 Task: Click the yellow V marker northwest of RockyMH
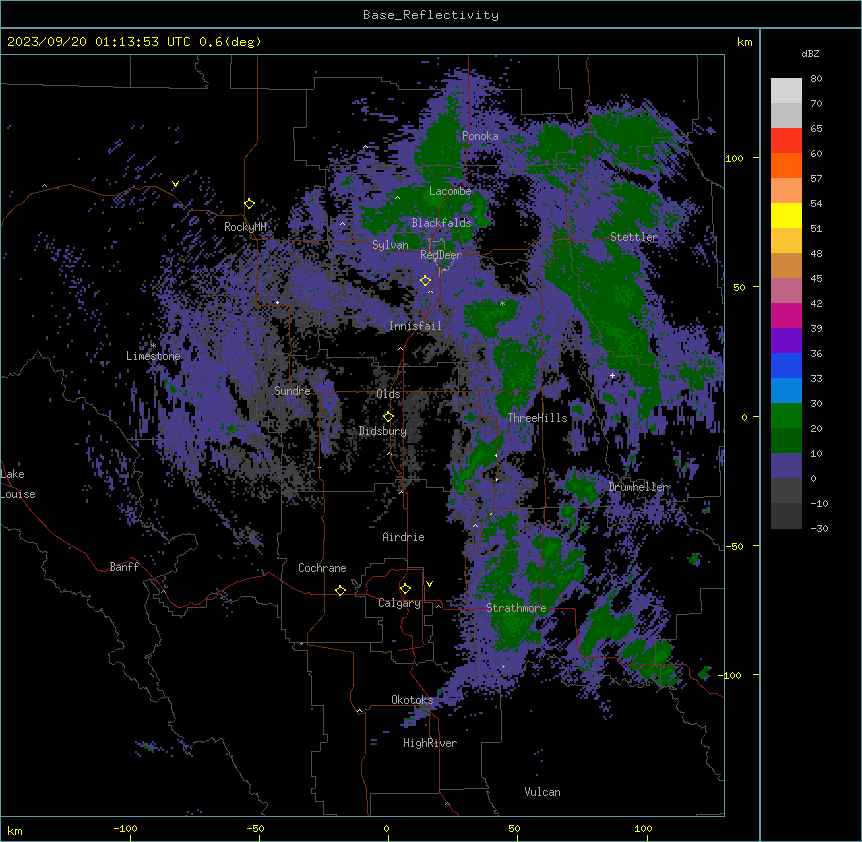tap(175, 184)
